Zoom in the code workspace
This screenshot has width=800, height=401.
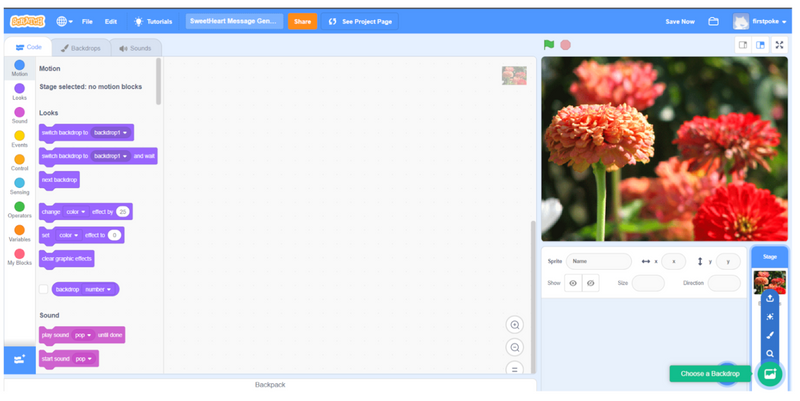pos(515,325)
